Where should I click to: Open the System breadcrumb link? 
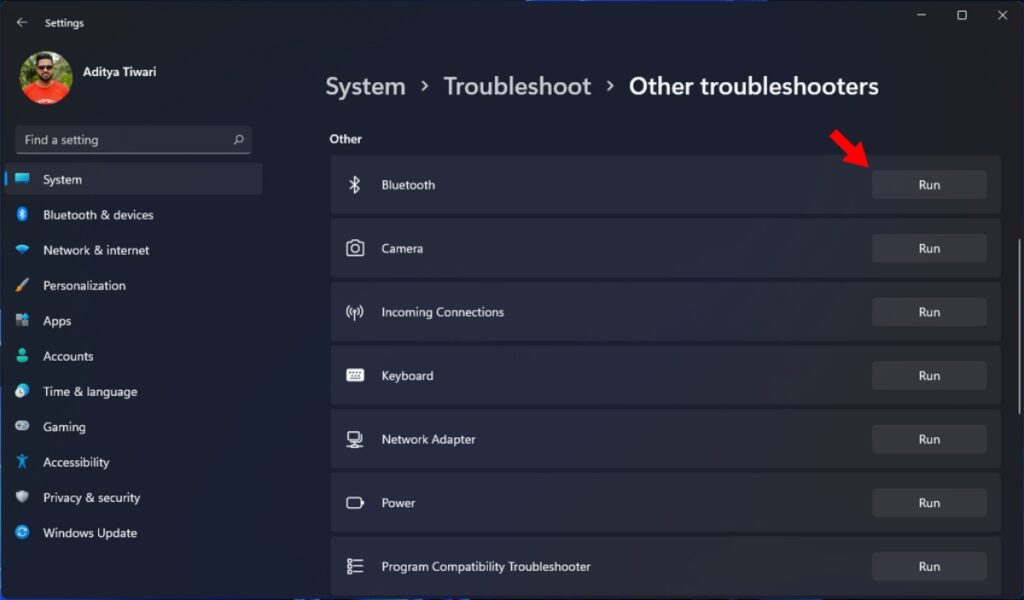click(x=365, y=87)
